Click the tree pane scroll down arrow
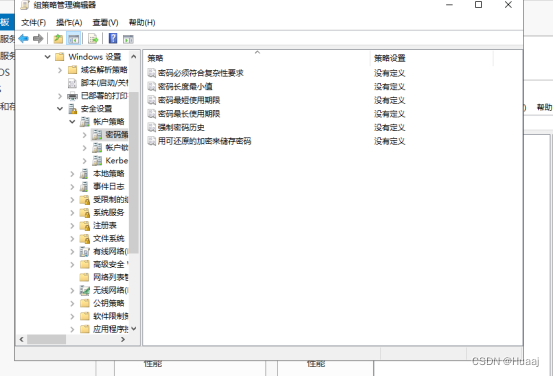The image size is (554, 376). point(134,329)
